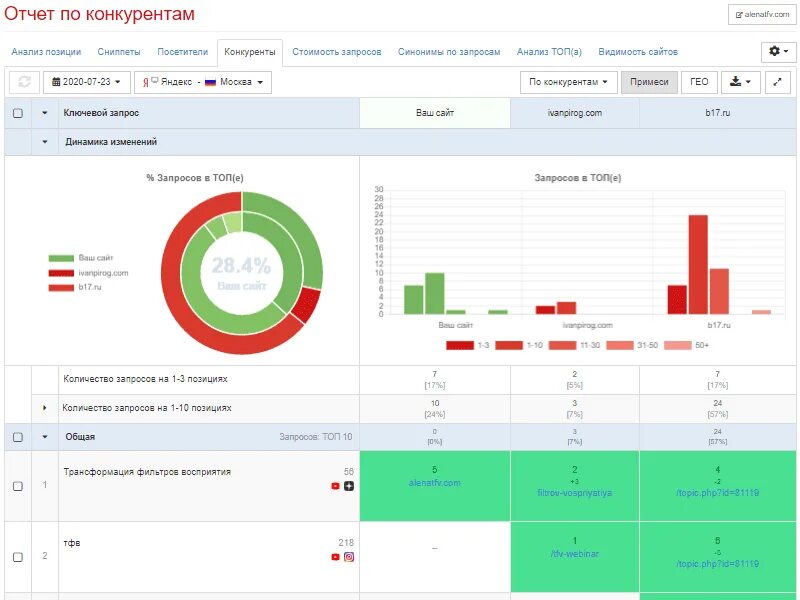Open topic.php link in тфв row
The height and width of the screenshot is (600, 800).
click(717, 564)
